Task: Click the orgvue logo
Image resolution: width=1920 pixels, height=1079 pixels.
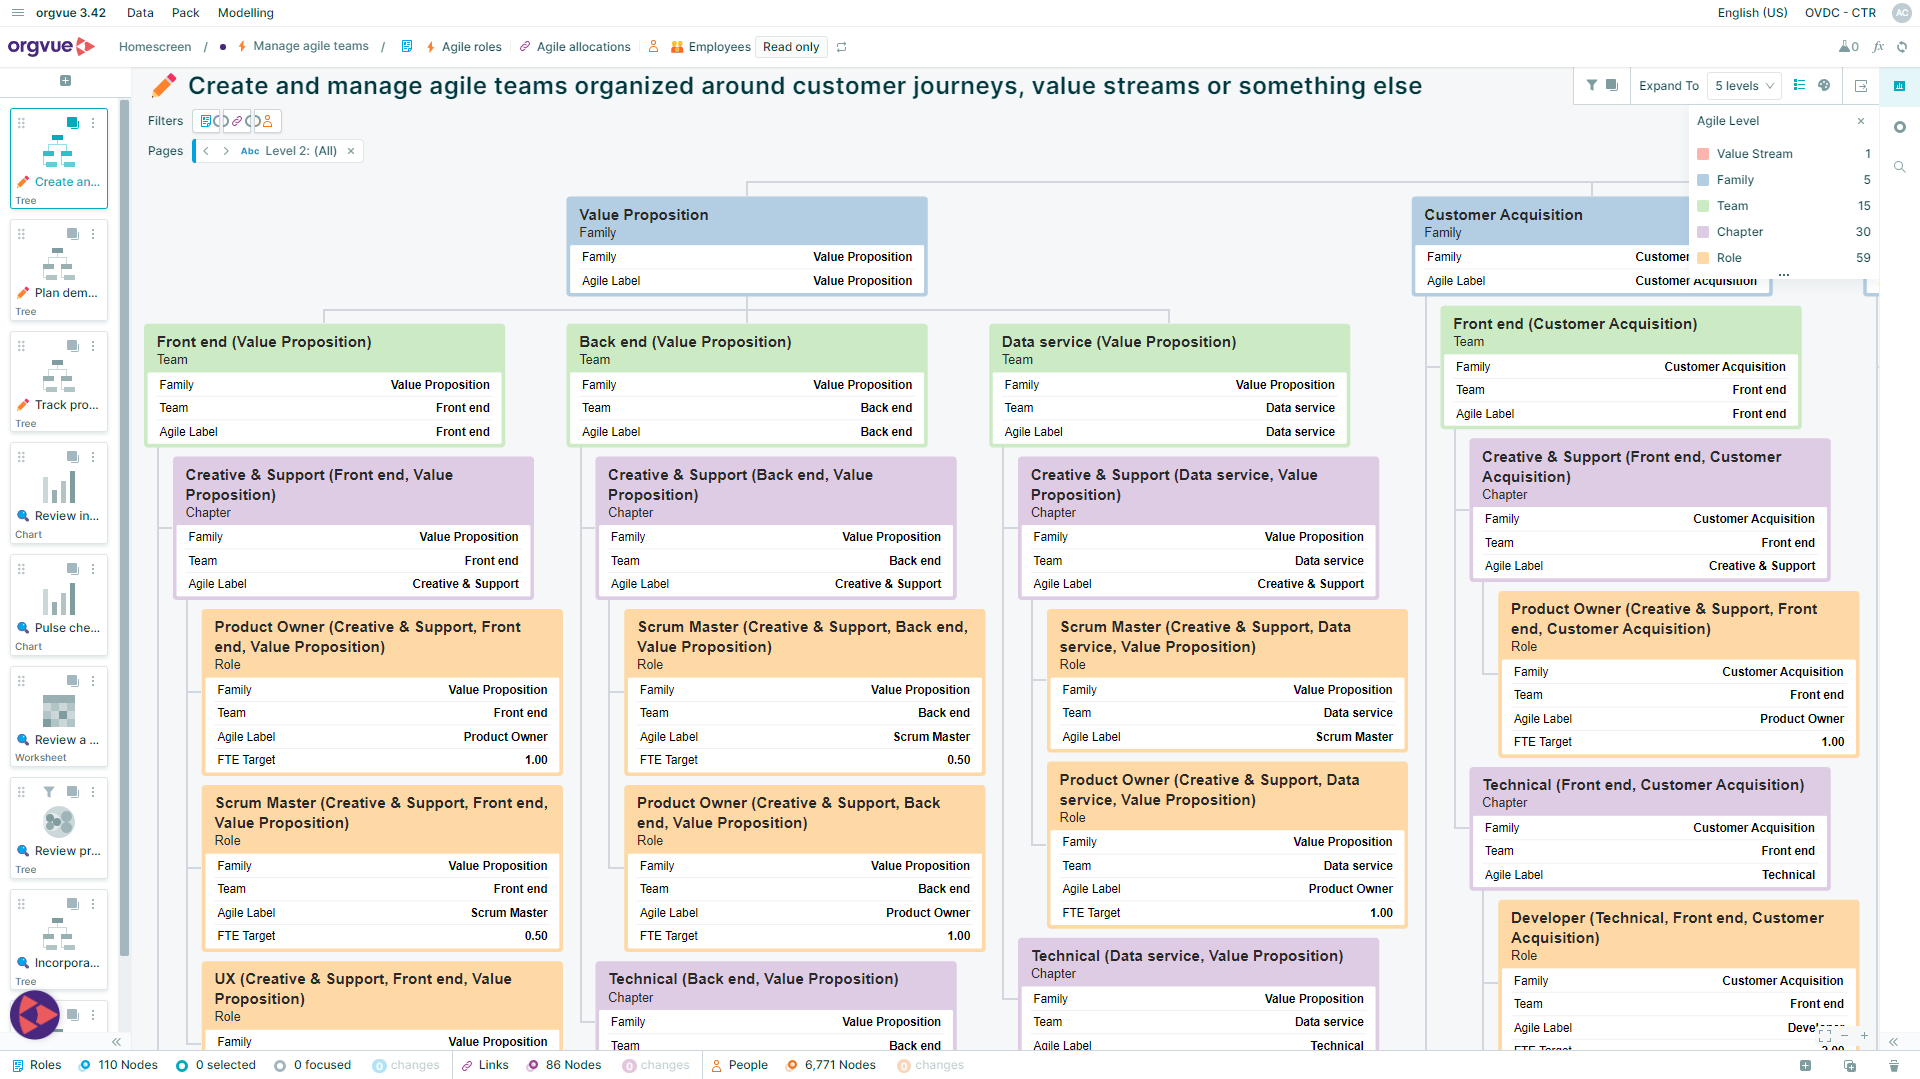Action: click(50, 46)
